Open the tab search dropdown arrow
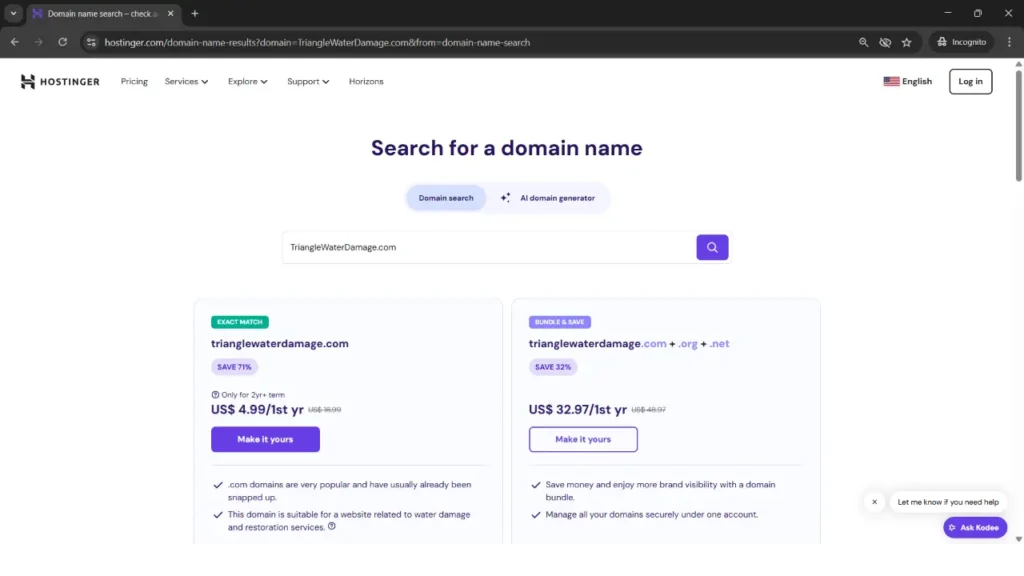 [13, 14]
